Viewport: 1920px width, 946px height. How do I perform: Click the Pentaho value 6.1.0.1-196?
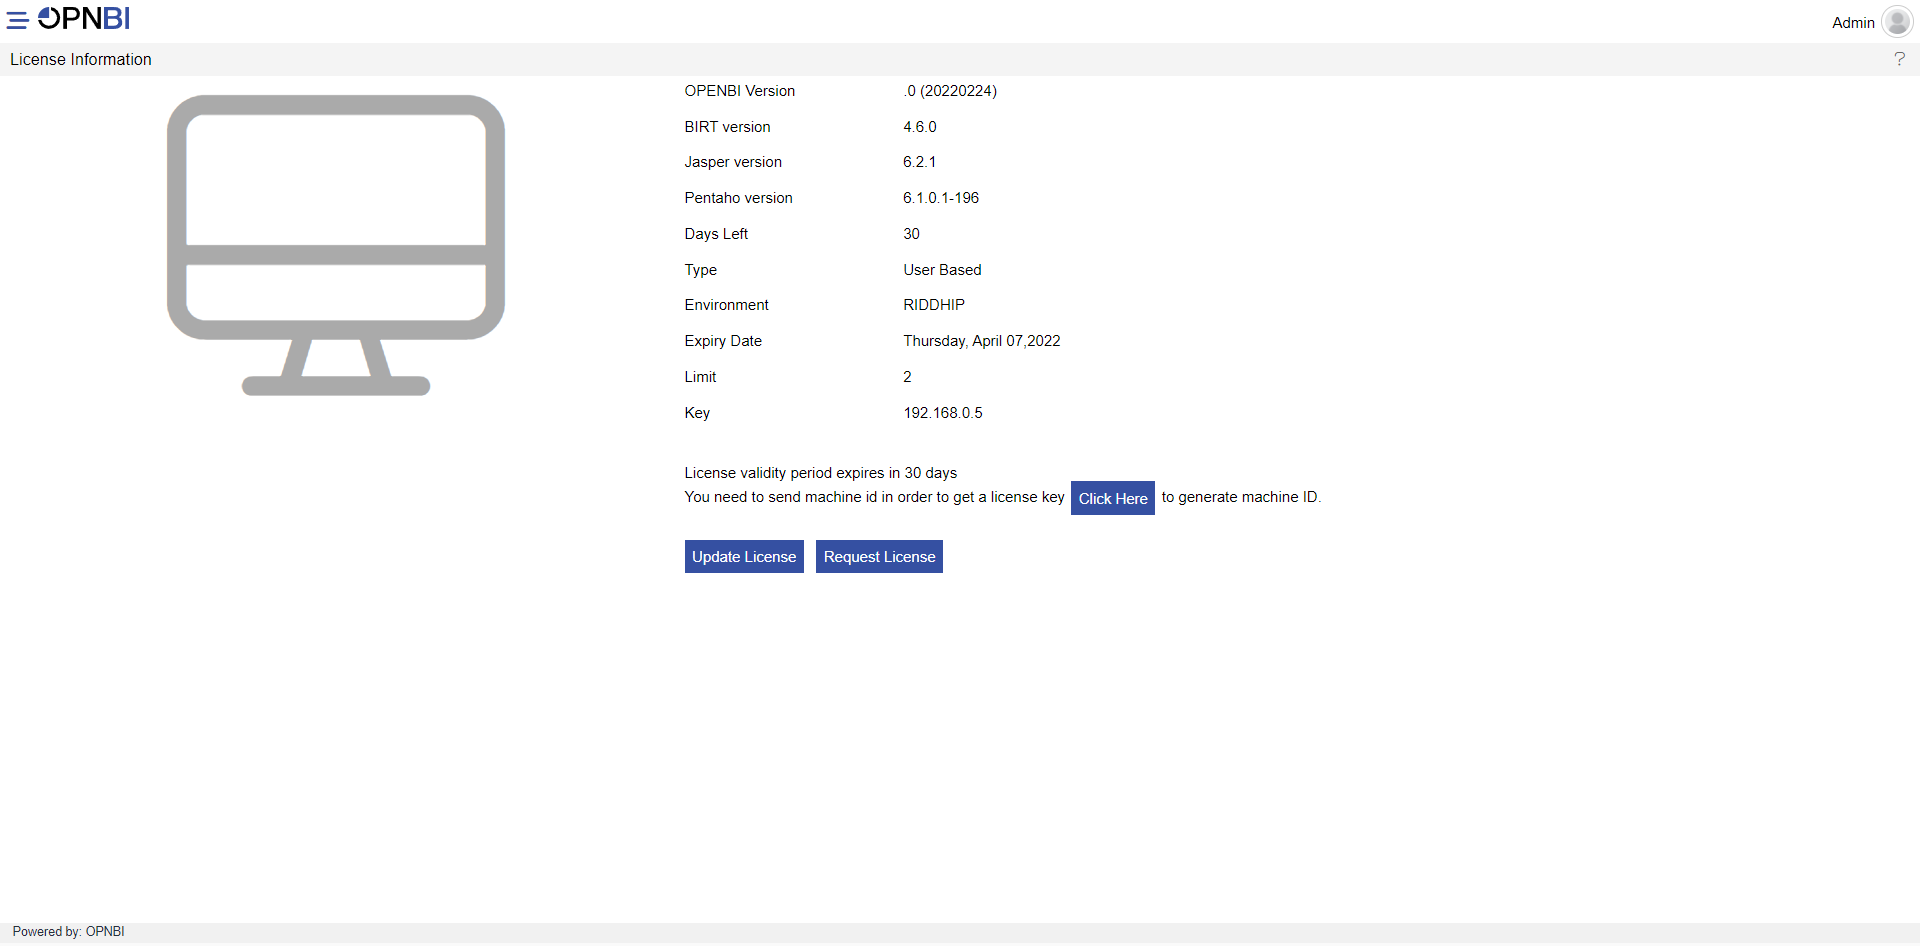(941, 198)
